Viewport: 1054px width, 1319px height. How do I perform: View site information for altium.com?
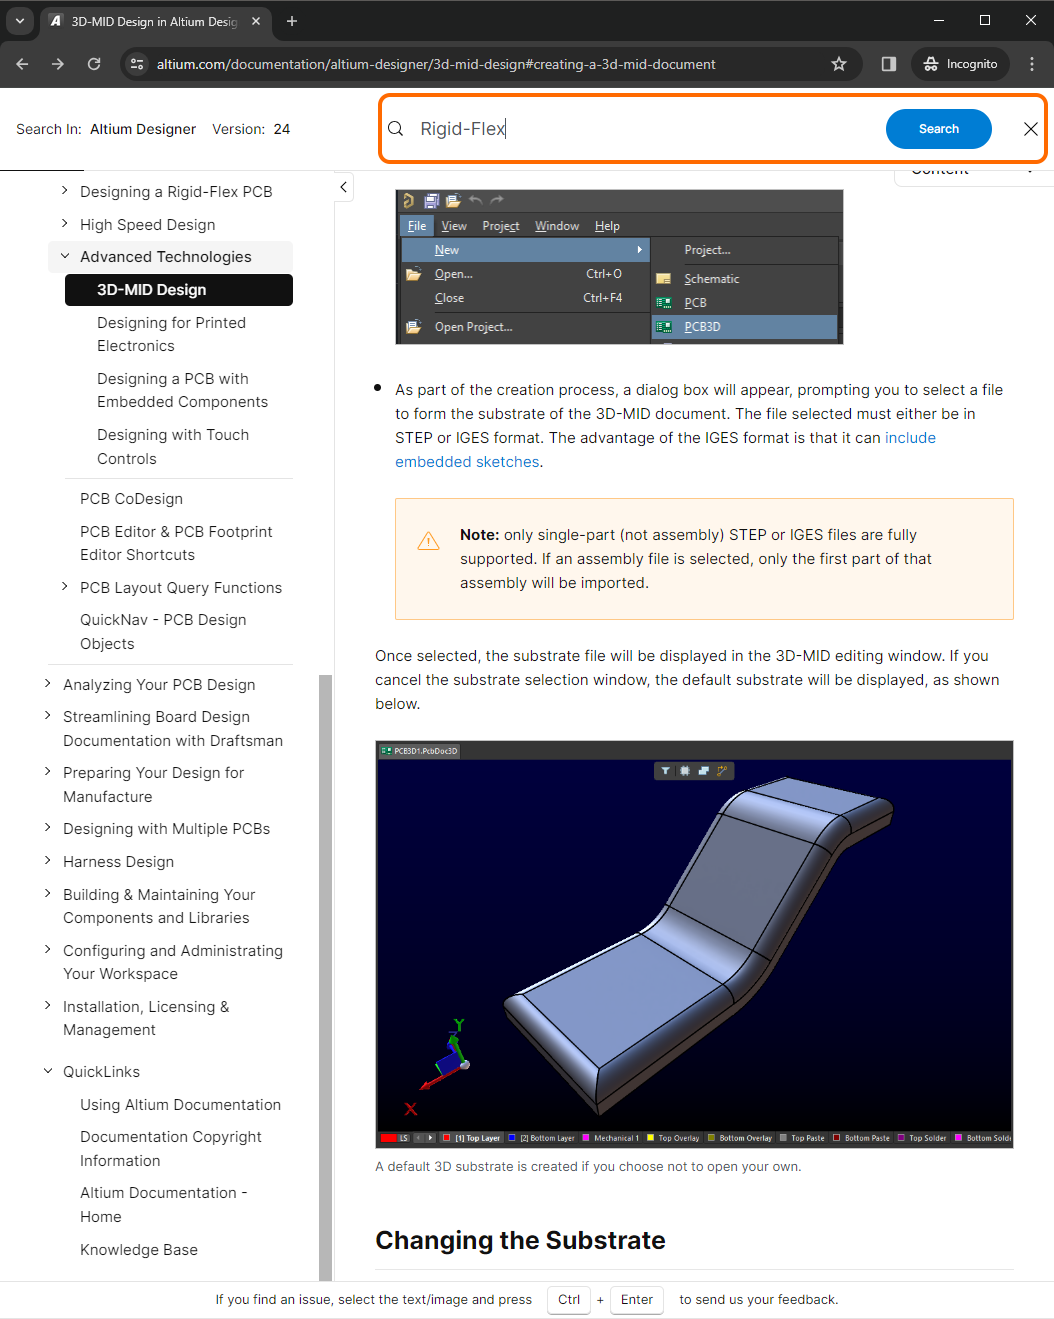tap(137, 64)
